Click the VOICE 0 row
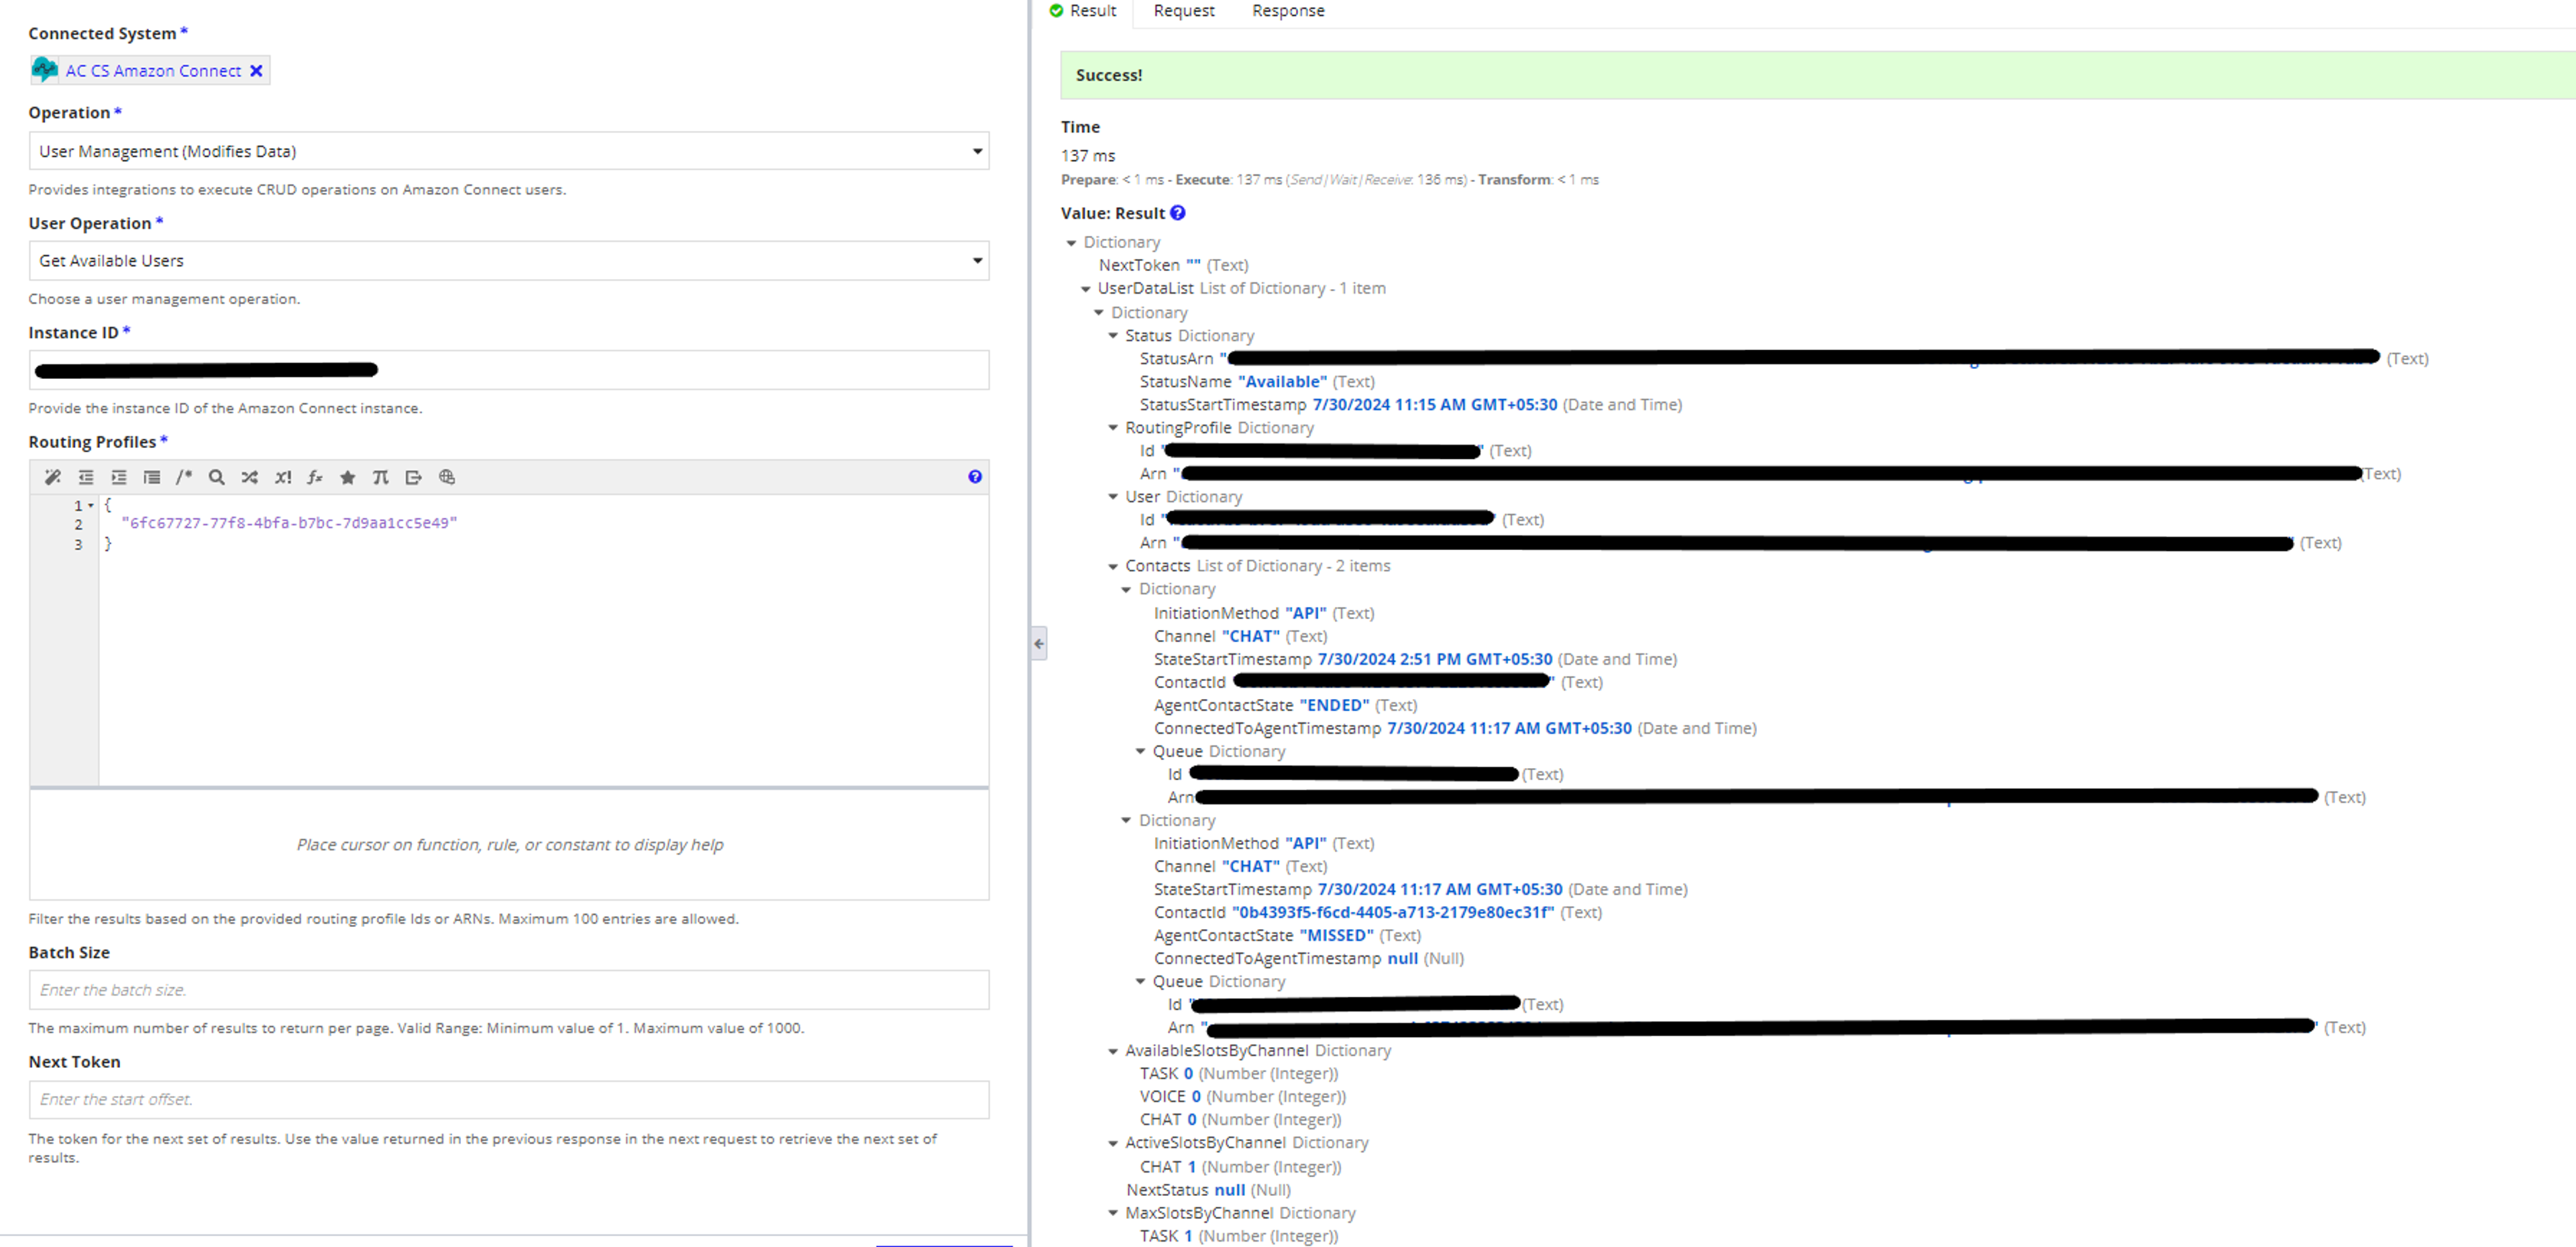The image size is (2576, 1247). pyautogui.click(x=1242, y=1097)
